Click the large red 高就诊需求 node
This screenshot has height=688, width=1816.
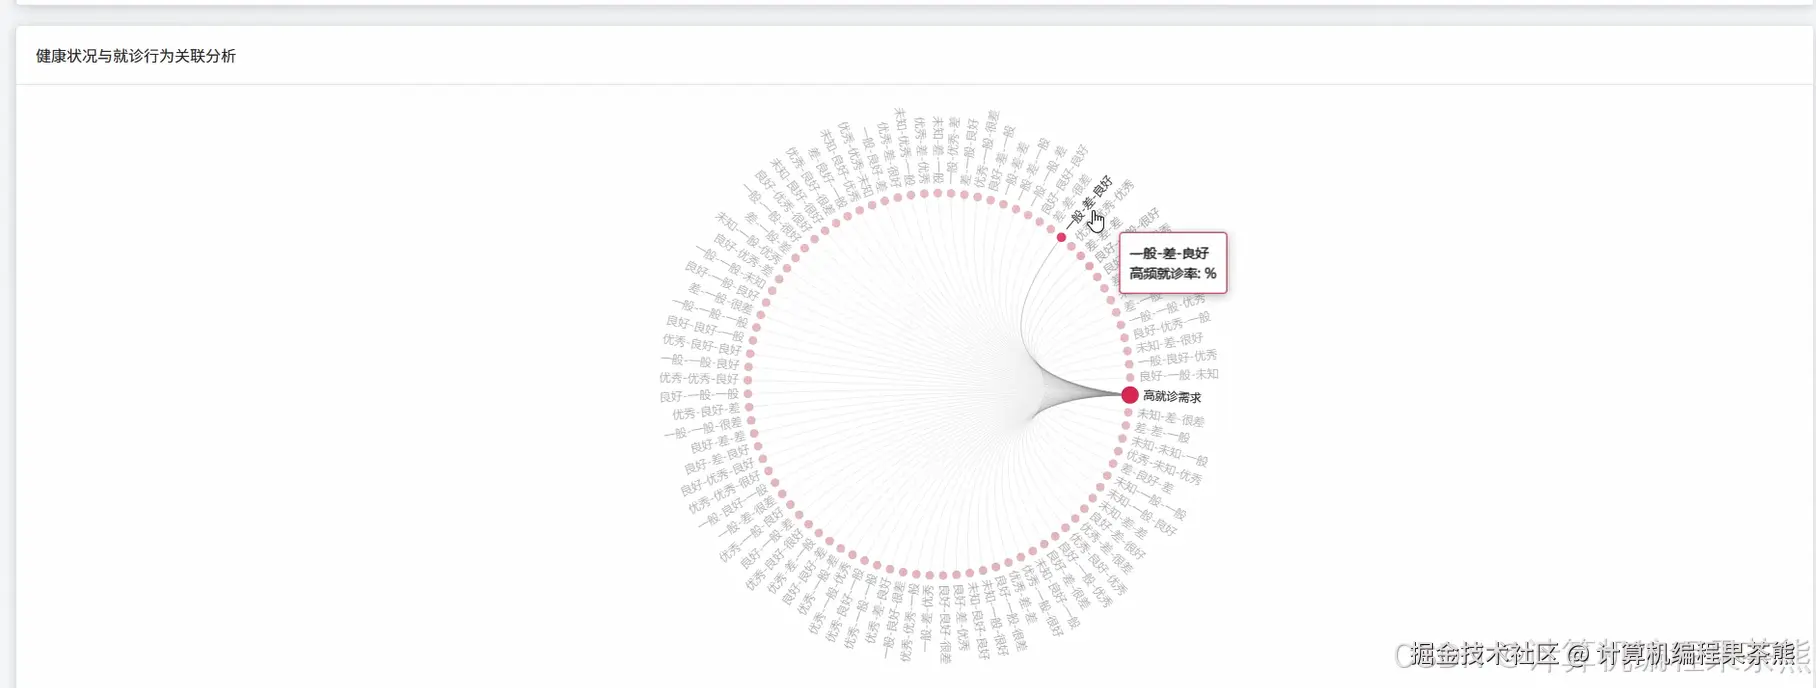(1130, 395)
